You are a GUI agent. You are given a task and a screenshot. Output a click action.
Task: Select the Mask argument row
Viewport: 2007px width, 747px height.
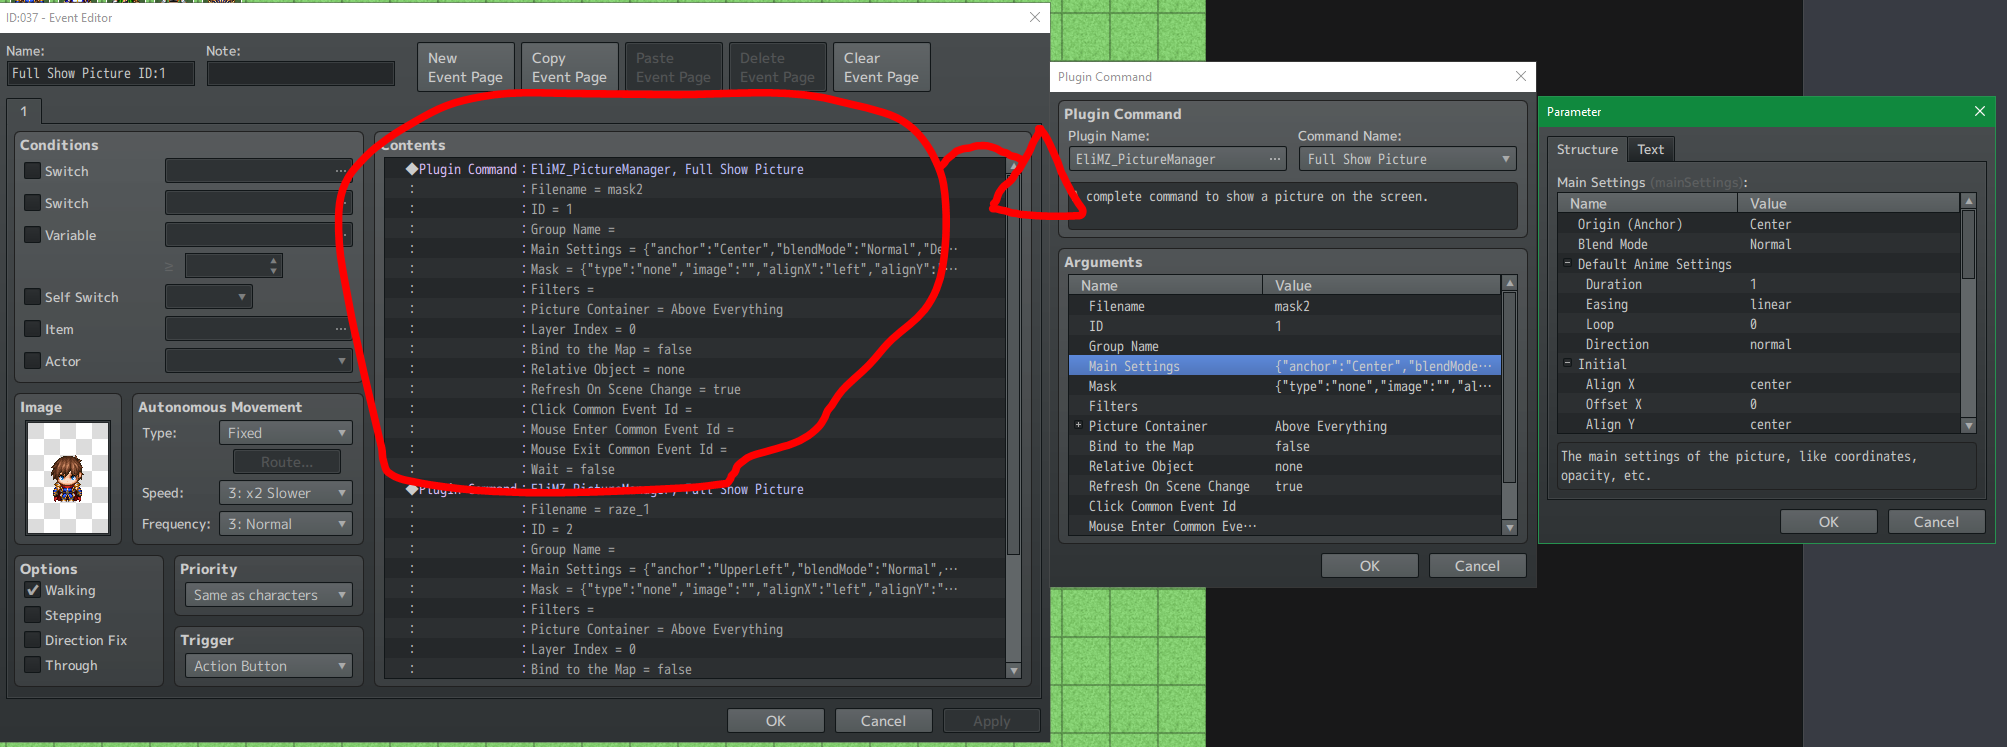pyautogui.click(x=1285, y=386)
